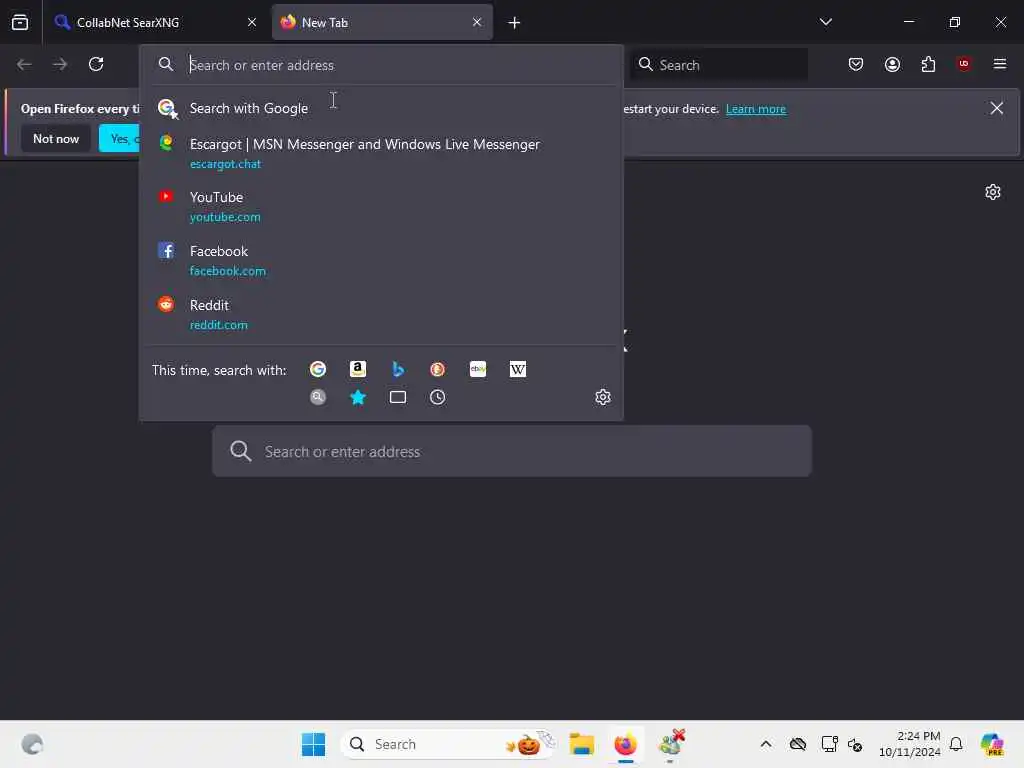This screenshot has width=1024, height=768.
Task: Search bookmarks with star icon
Action: tap(358, 397)
